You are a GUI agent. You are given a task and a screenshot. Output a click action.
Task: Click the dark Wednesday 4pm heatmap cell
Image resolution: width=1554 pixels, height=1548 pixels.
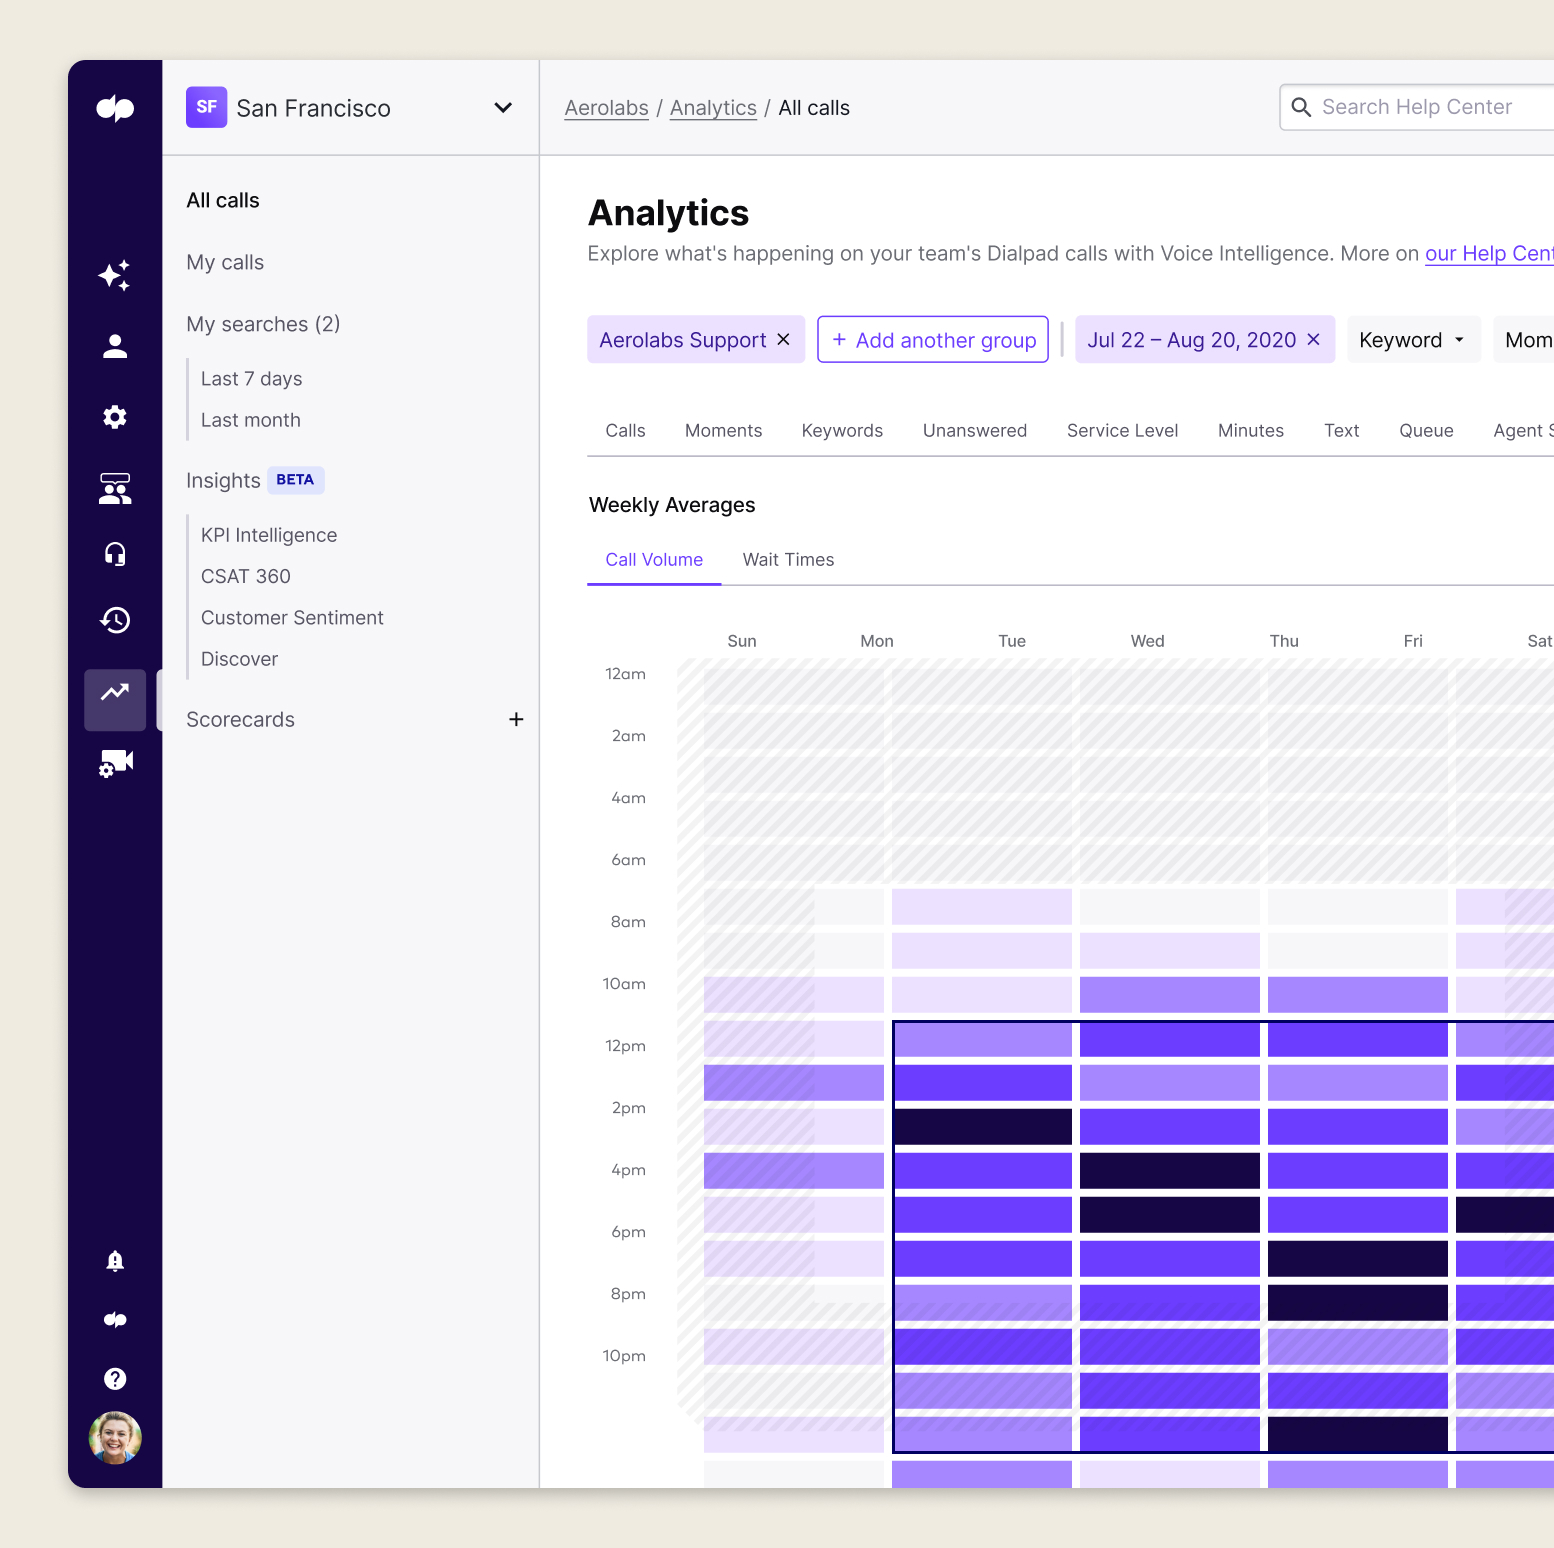(x=1170, y=1171)
